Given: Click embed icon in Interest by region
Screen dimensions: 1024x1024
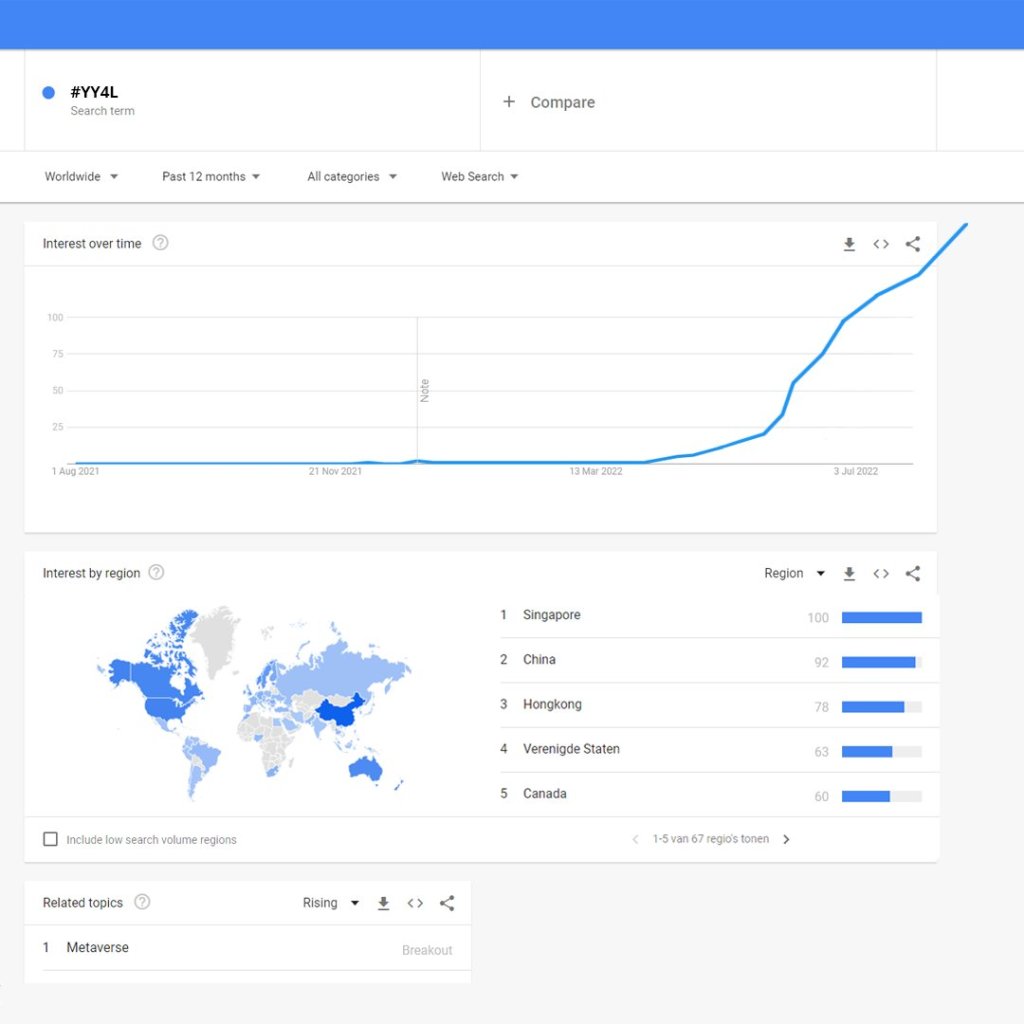Looking at the screenshot, I should [x=881, y=574].
